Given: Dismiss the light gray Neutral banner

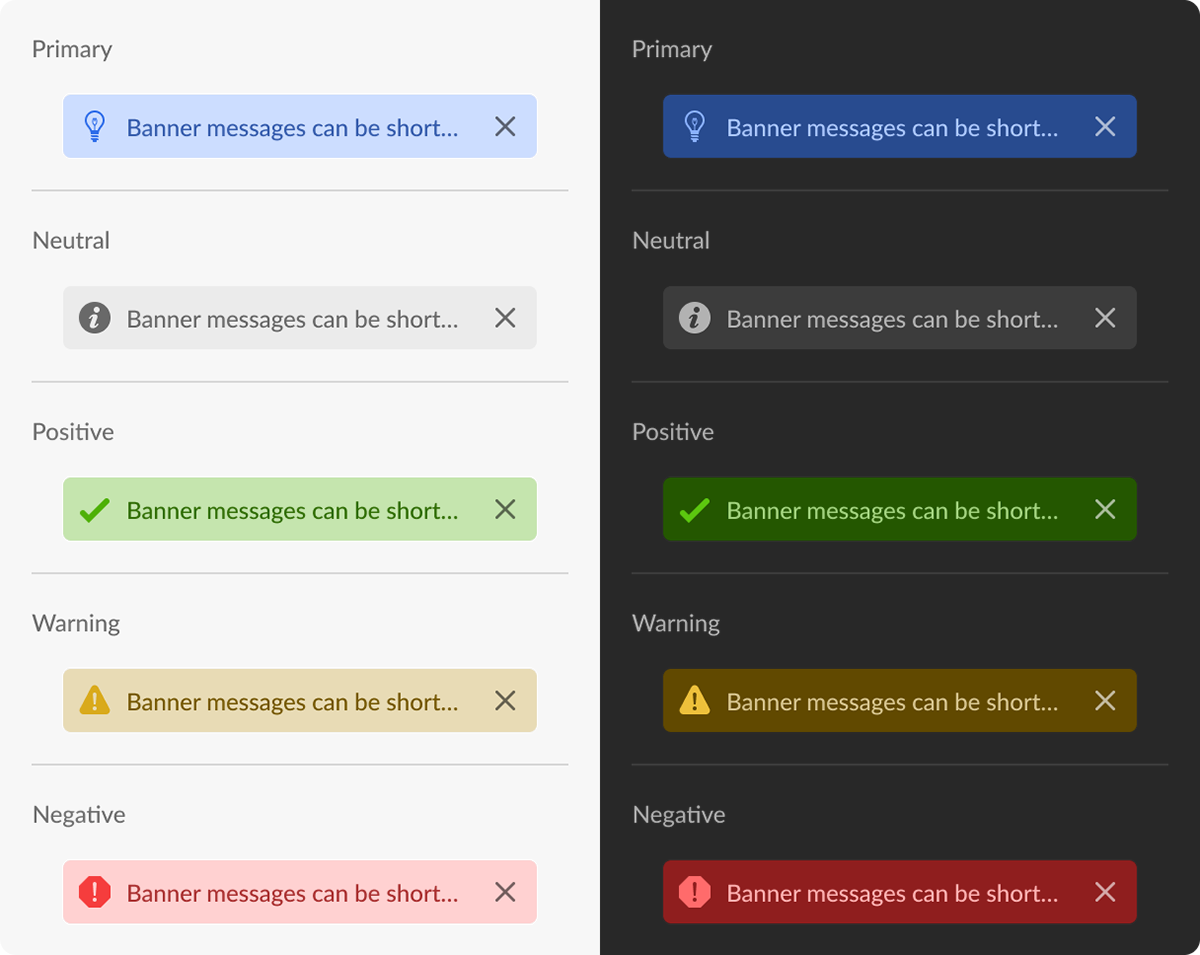Looking at the screenshot, I should (x=505, y=318).
